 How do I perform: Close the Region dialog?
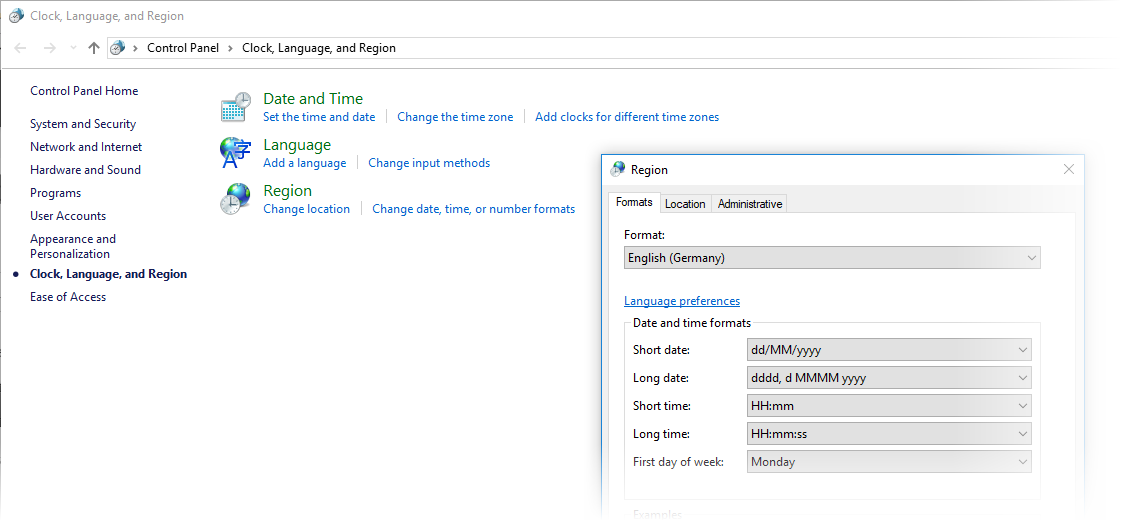pyautogui.click(x=1069, y=169)
